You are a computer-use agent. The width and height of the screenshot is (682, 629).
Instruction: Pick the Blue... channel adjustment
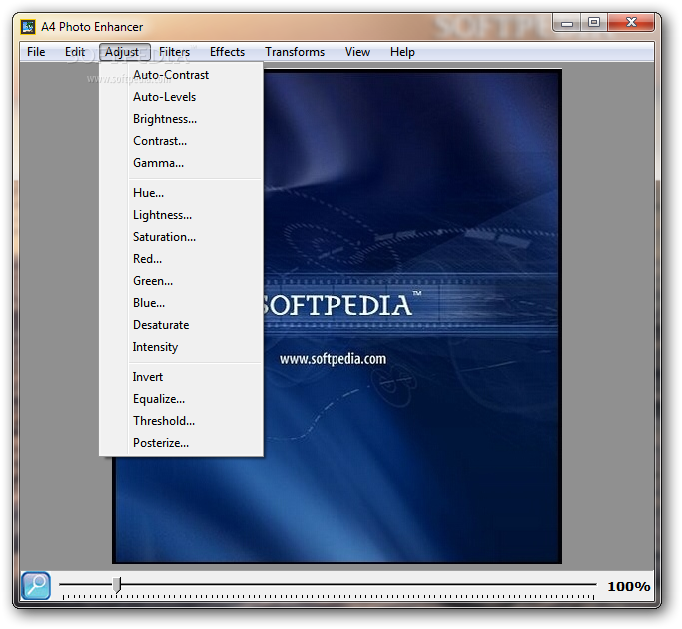[x=182, y=303]
